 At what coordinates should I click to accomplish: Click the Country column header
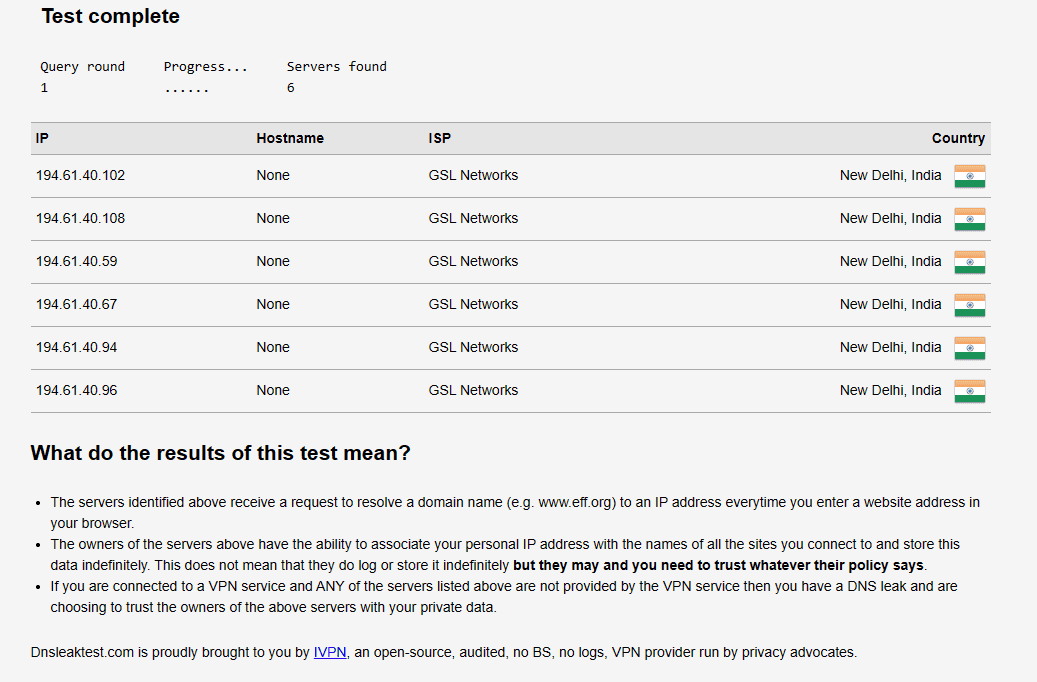(958, 138)
